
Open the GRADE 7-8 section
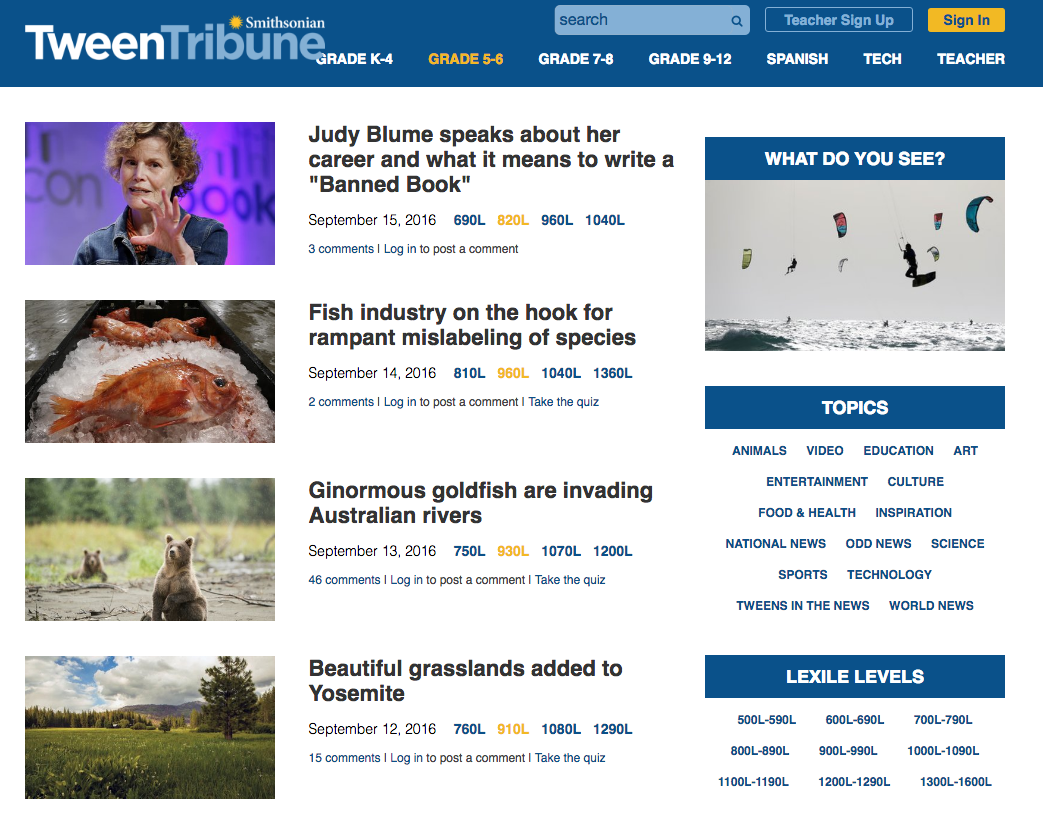pyautogui.click(x=575, y=59)
